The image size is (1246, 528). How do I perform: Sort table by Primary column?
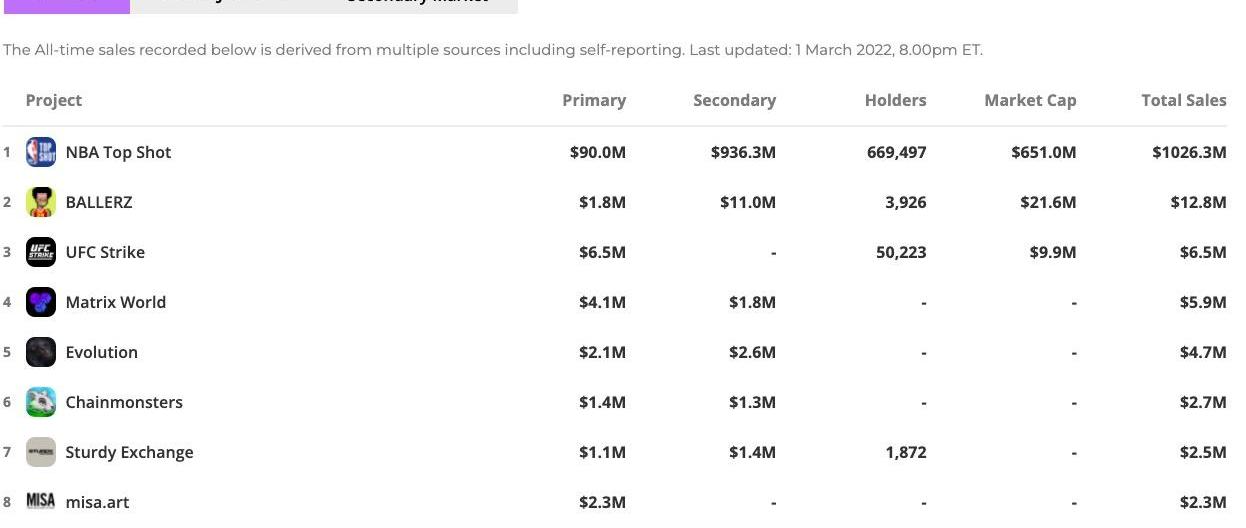[594, 100]
